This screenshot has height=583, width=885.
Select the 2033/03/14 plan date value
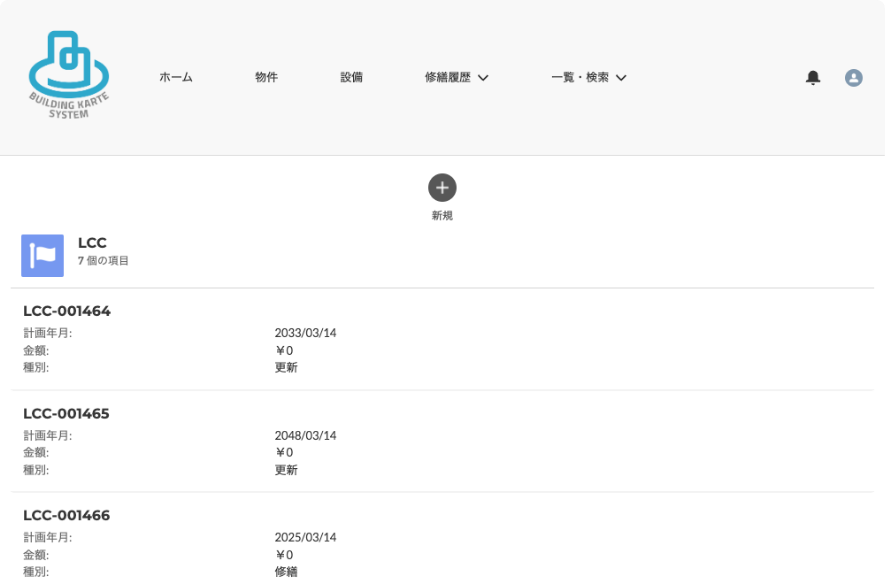point(305,333)
